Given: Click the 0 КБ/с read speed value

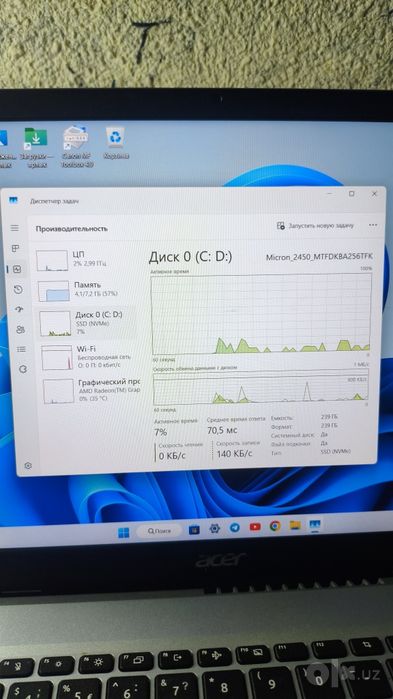Looking at the screenshot, I should (x=172, y=456).
